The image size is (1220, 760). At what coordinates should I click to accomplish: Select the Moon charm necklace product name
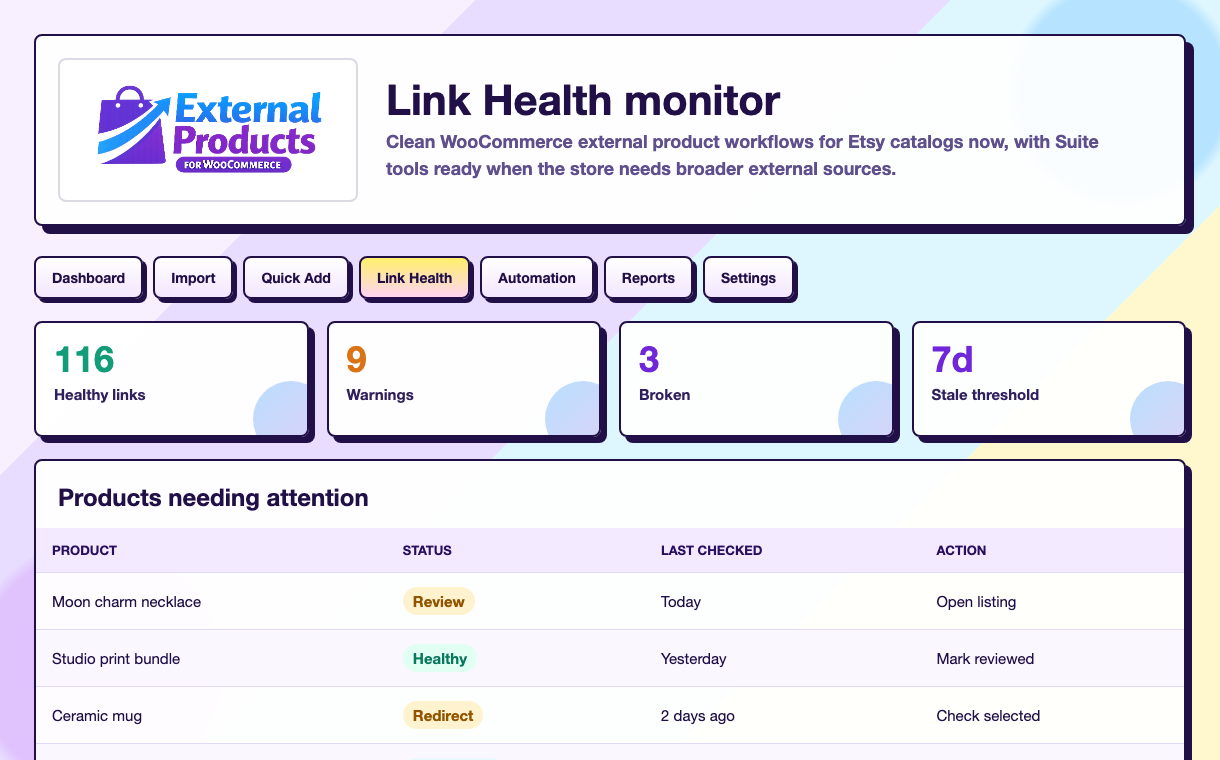(126, 602)
